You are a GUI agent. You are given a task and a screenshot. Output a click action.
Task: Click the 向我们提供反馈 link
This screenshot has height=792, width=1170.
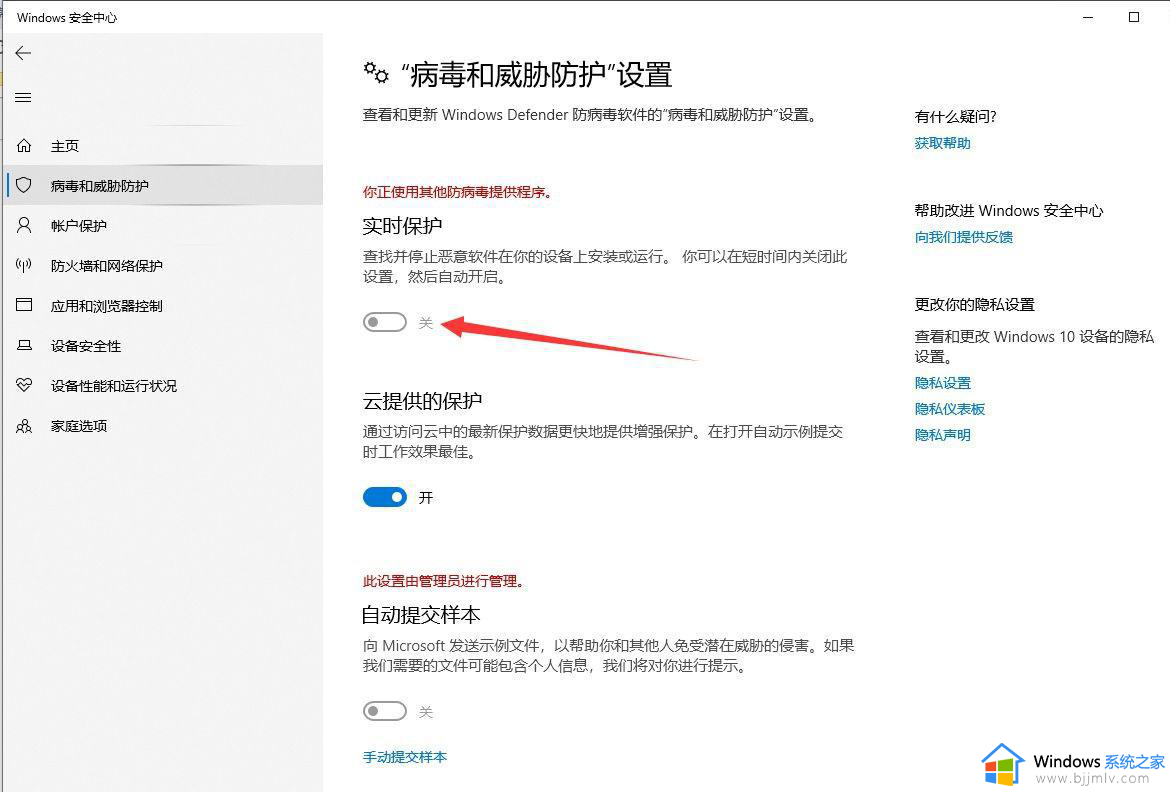[964, 237]
